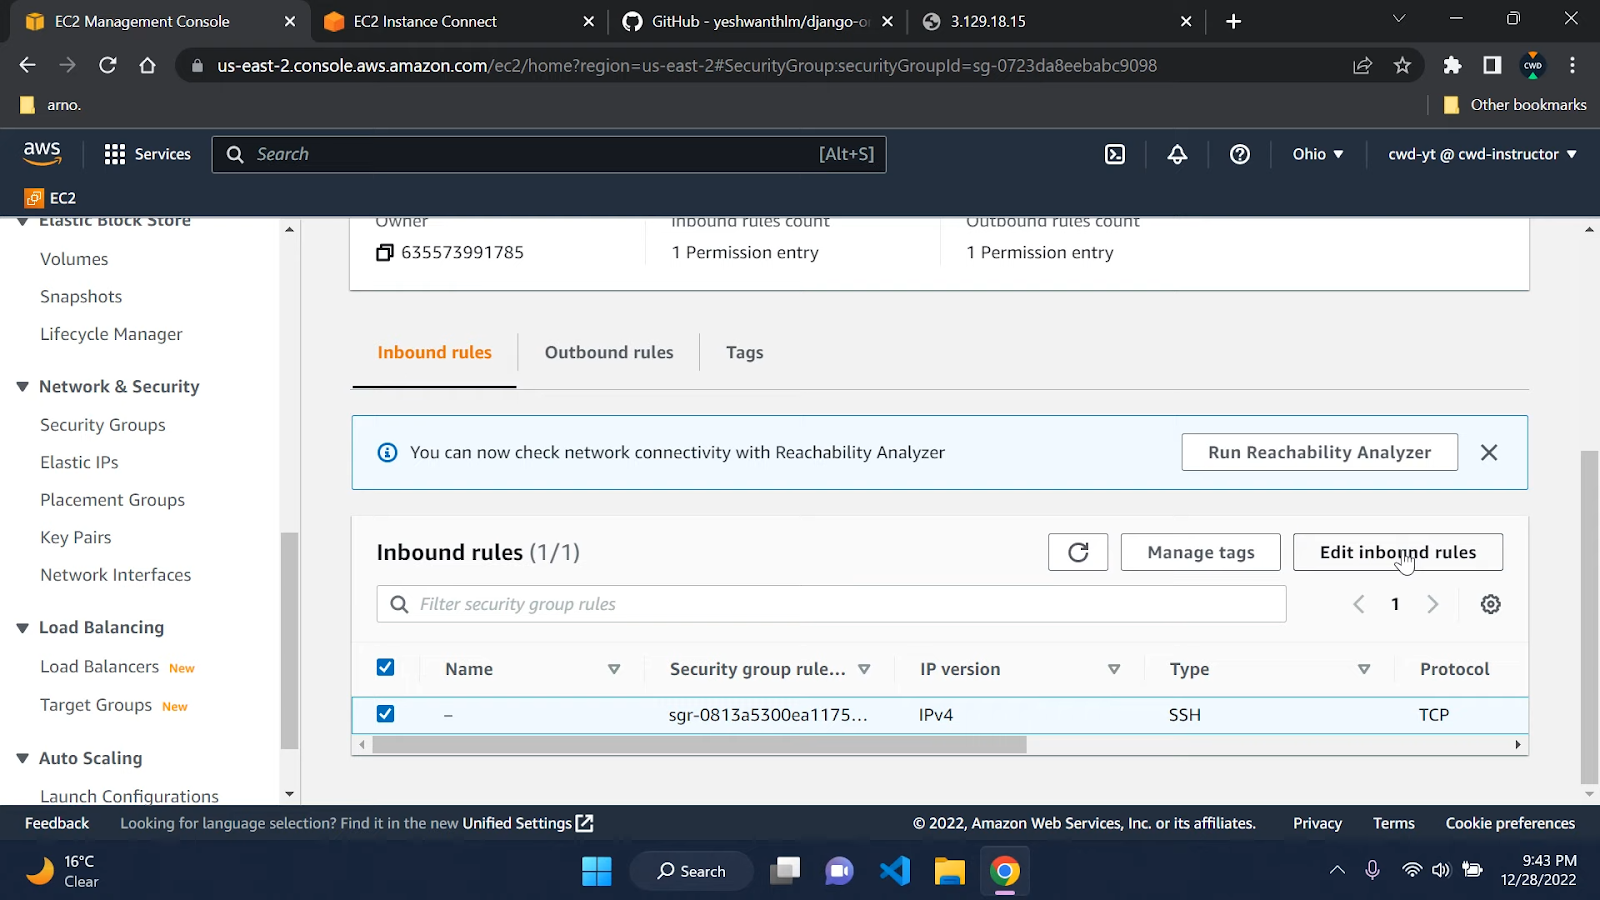The height and width of the screenshot is (900, 1600).
Task: Open Visual Studio Code from taskbar
Action: point(895,871)
